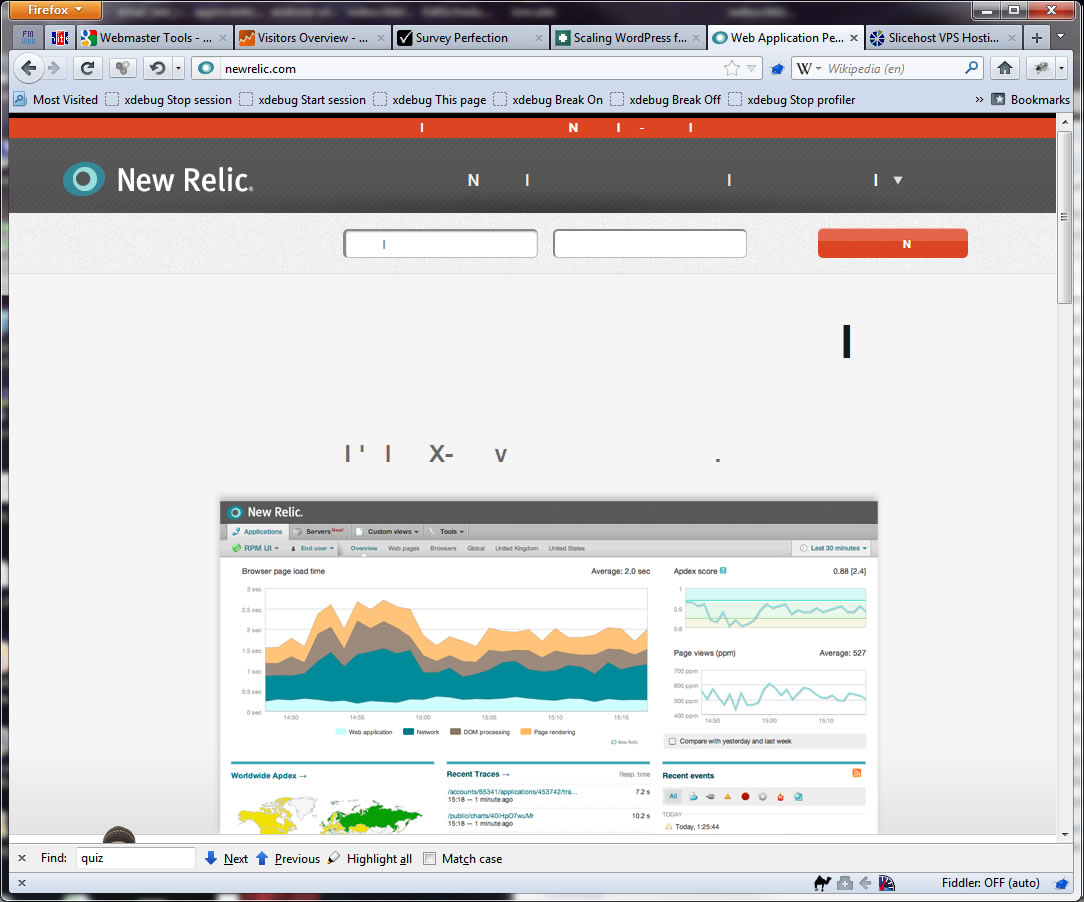Reload the page with the refresh icon
Image resolution: width=1084 pixels, height=902 pixels.
point(88,68)
